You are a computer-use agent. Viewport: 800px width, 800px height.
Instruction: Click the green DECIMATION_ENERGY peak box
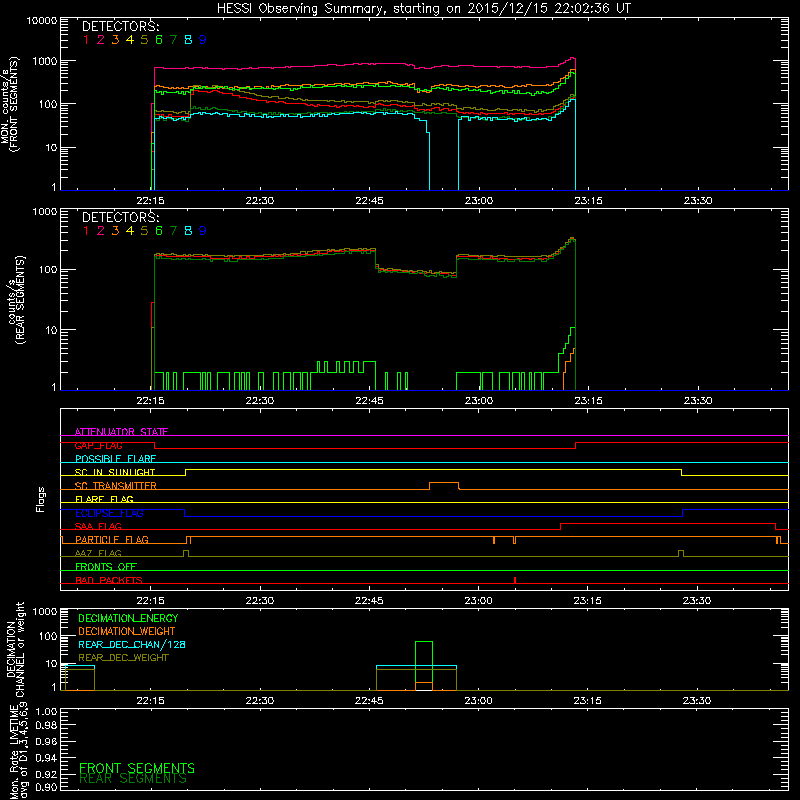tap(424, 666)
